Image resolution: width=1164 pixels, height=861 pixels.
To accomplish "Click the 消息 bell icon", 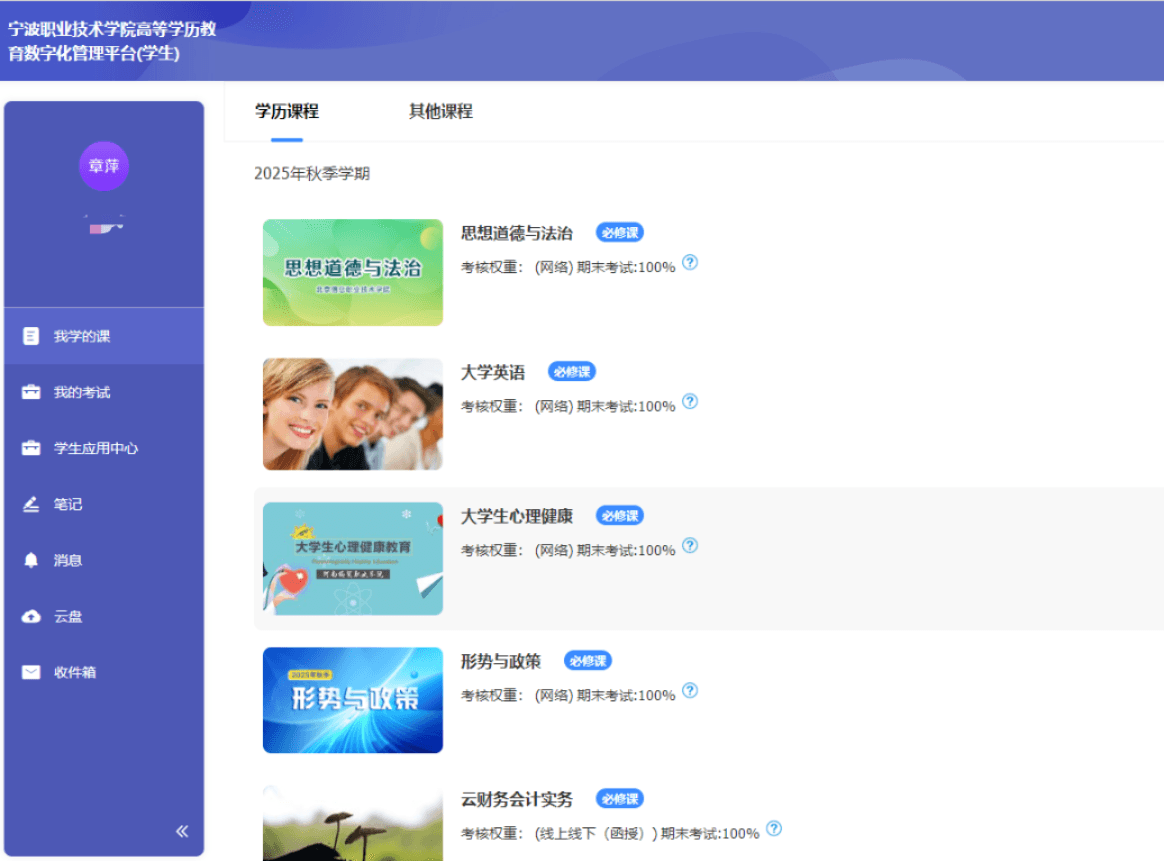I will click(x=31, y=560).
